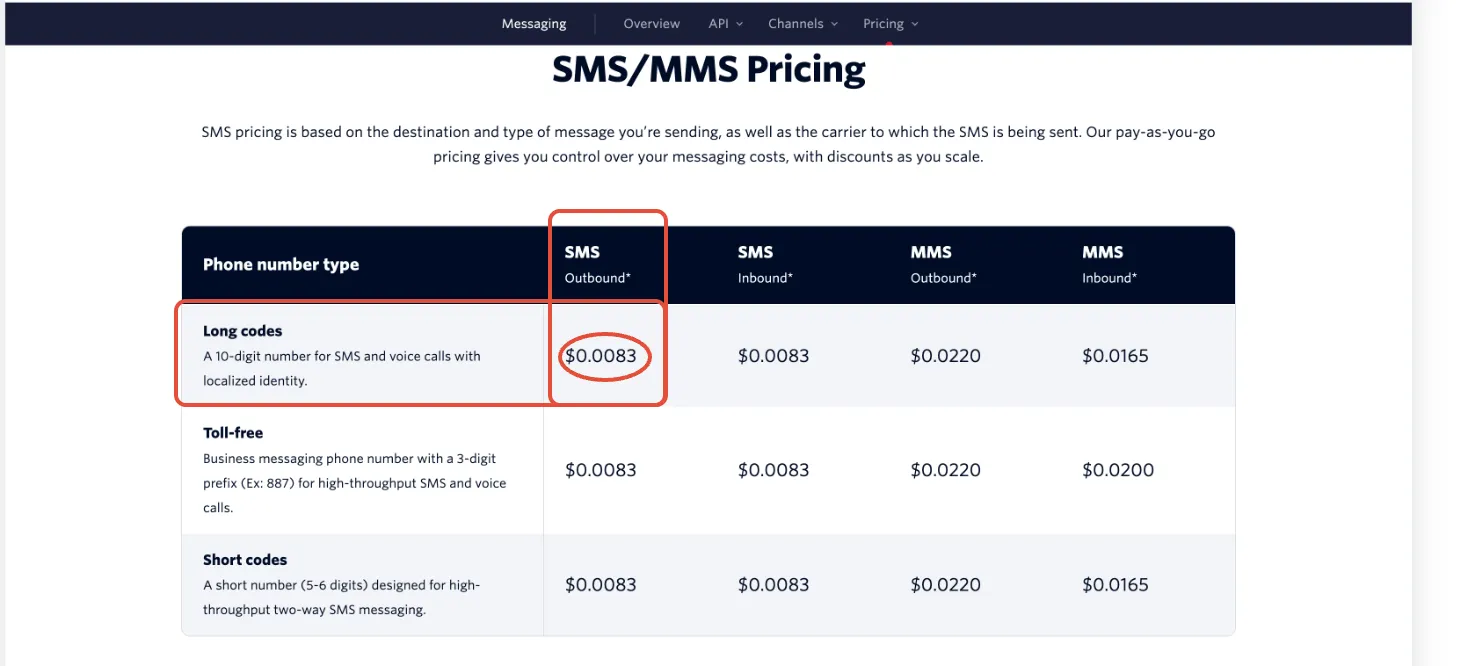Click the Short codes row title

(x=245, y=560)
